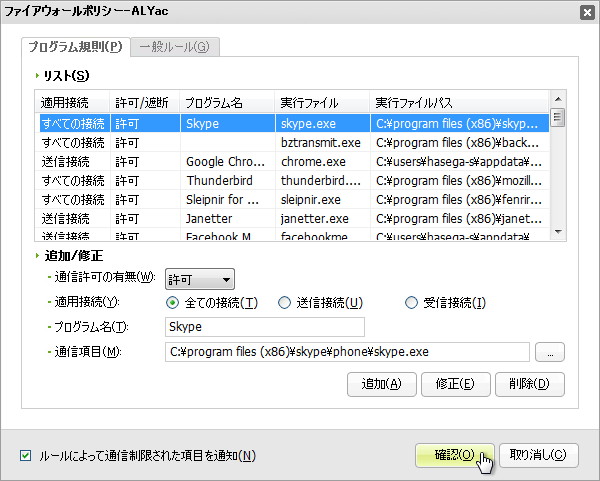600x481 pixels.
Task: Choose the 送信接続(U) radio option
Action: [x=284, y=303]
